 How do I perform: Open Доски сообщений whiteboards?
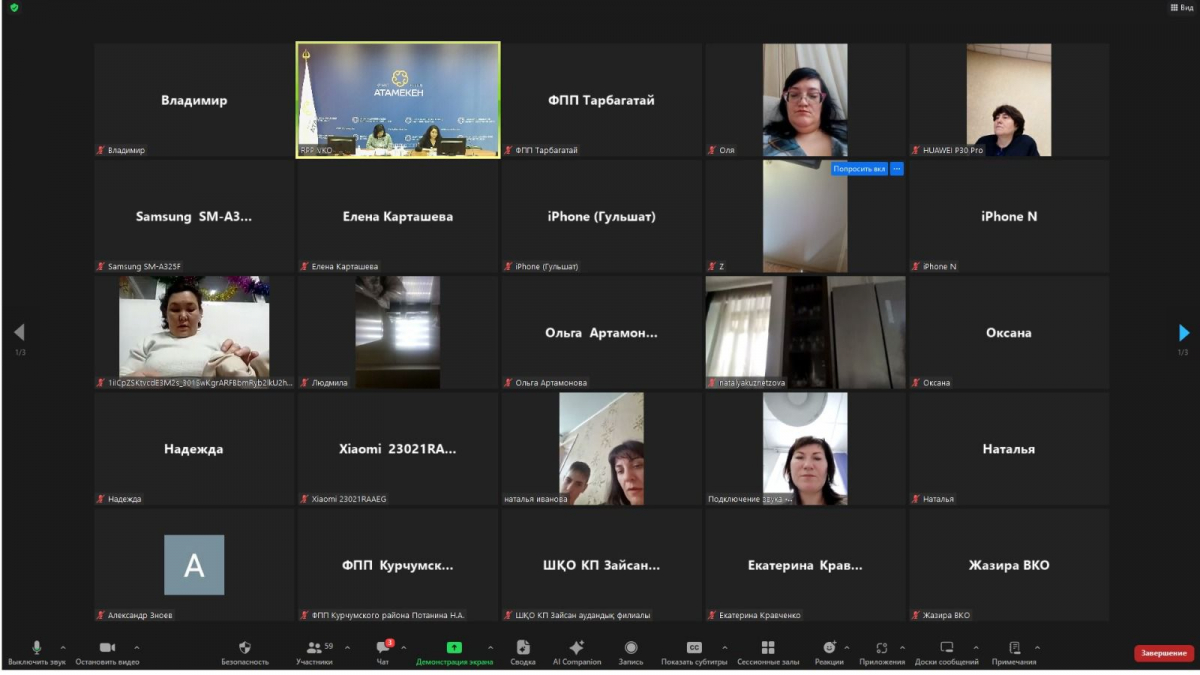coord(947,653)
